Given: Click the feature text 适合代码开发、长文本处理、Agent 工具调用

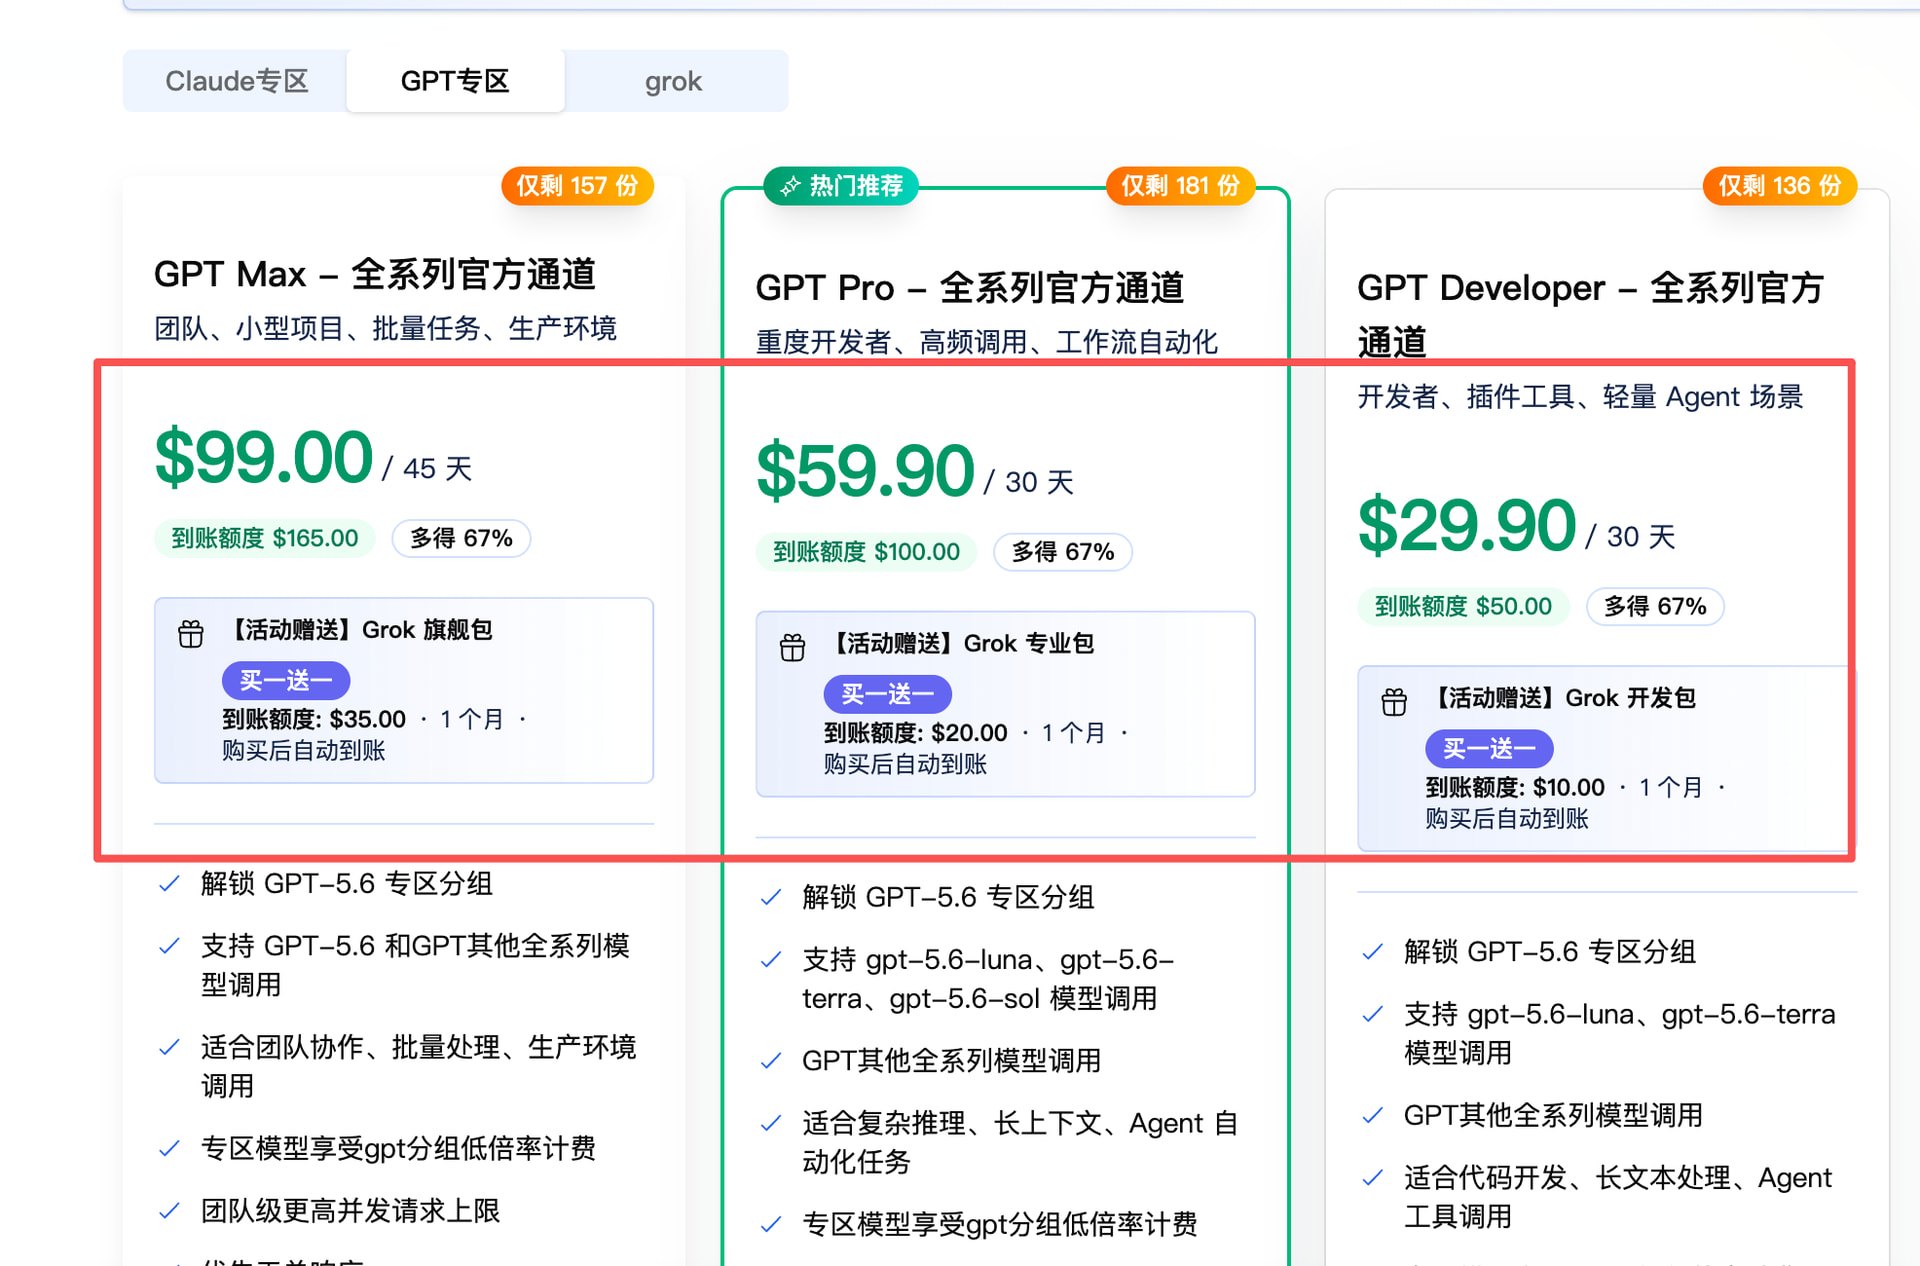Looking at the screenshot, I should pos(1618,1197).
